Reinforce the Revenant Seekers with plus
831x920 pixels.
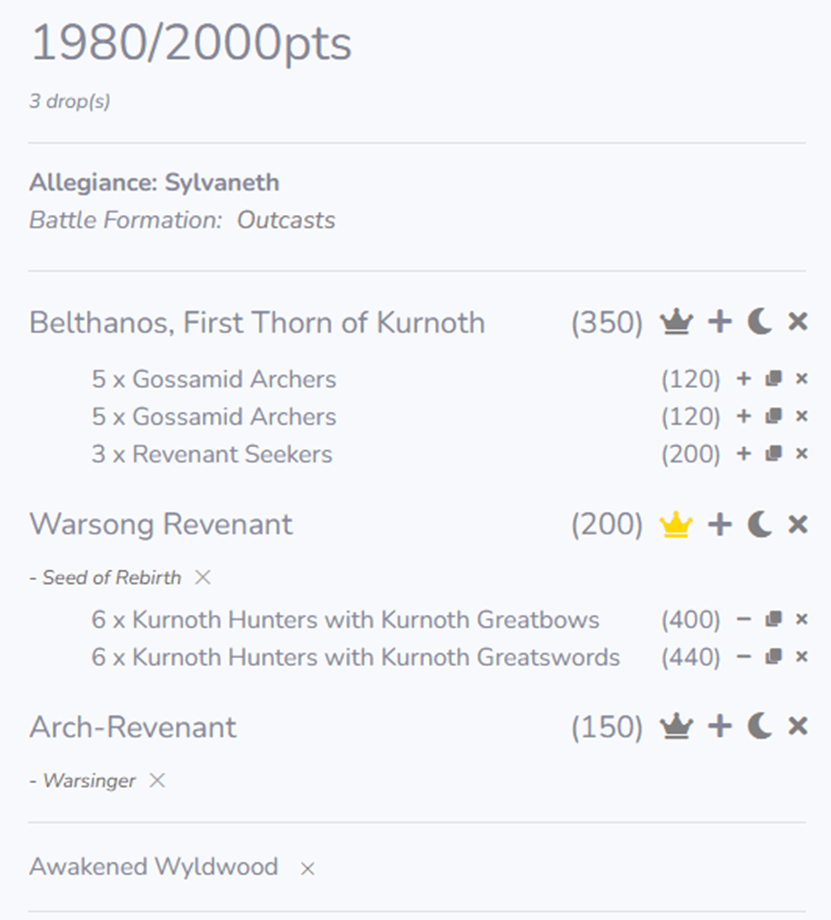click(743, 454)
